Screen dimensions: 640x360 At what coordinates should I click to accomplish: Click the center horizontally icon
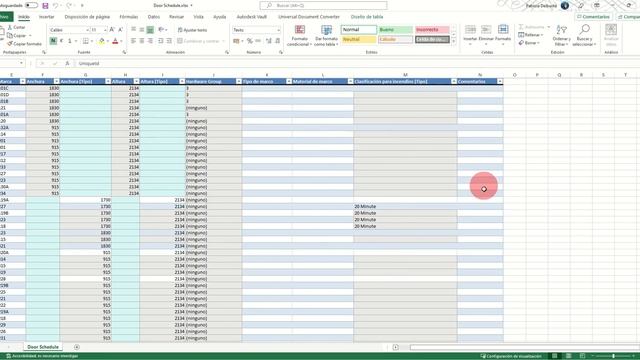pos(142,41)
